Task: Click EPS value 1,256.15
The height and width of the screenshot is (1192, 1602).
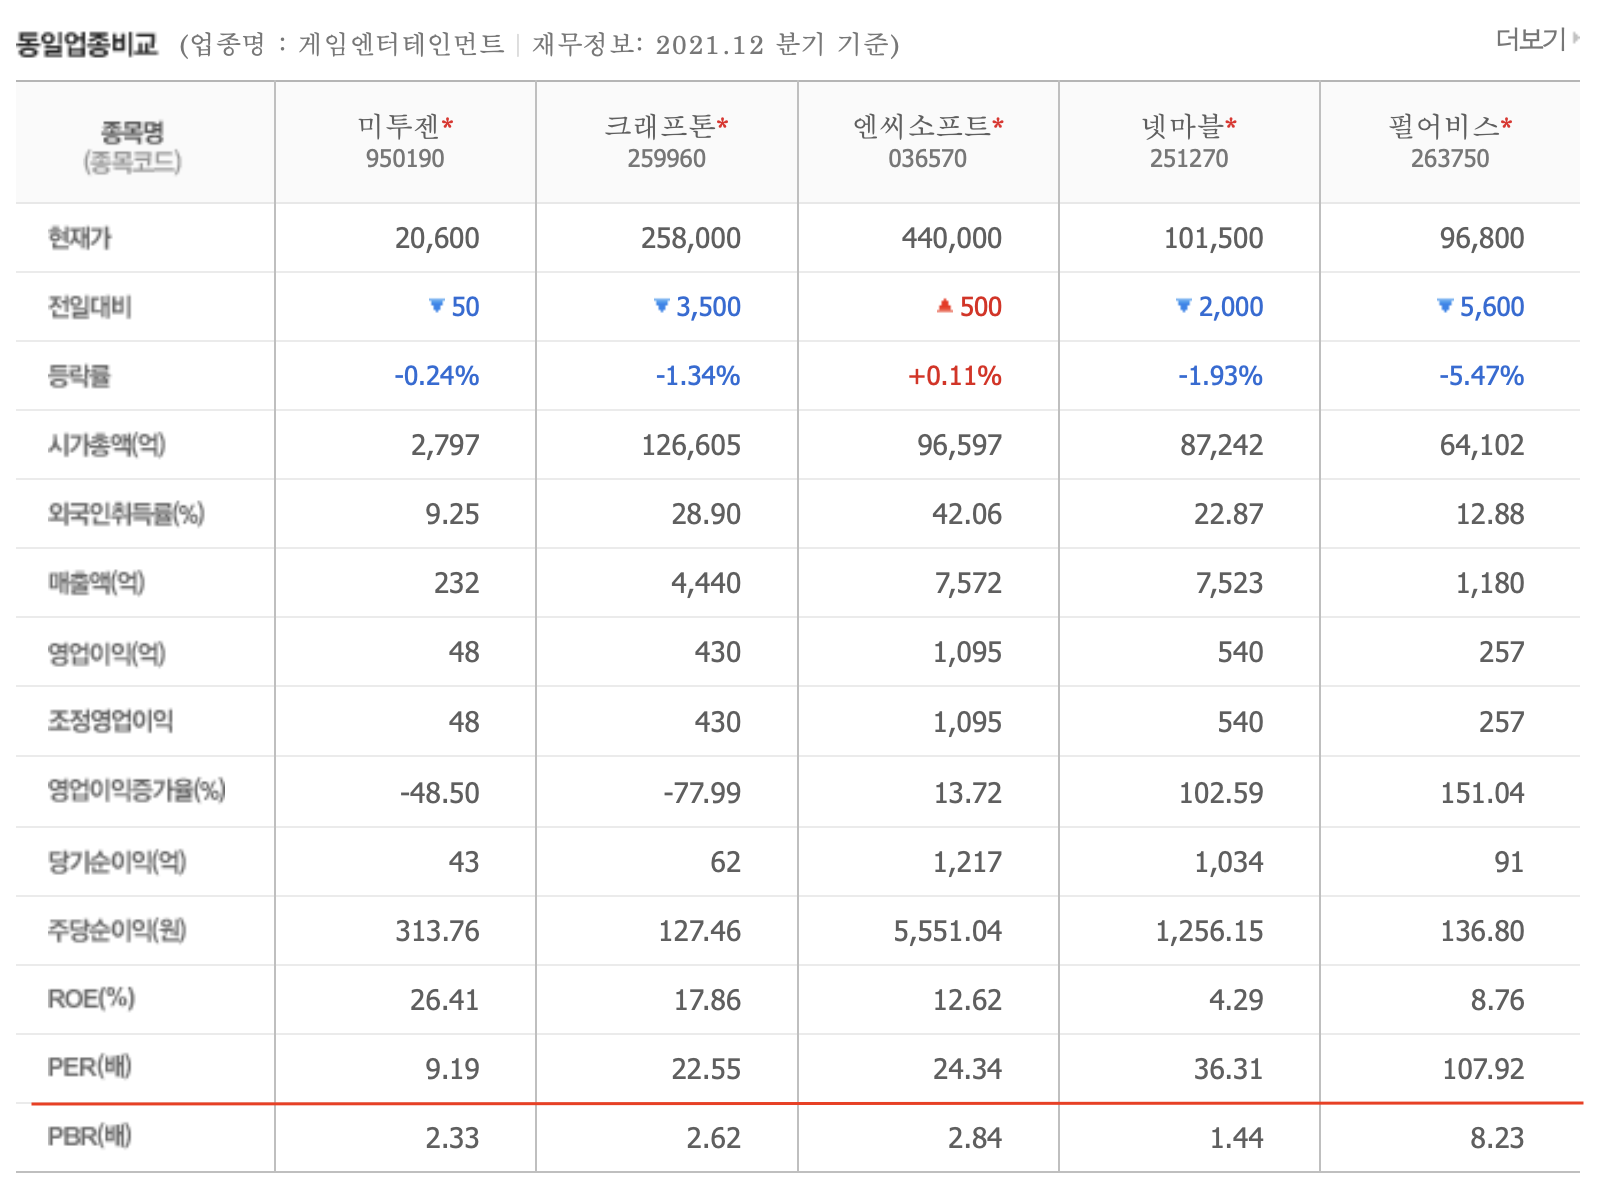Action: pyautogui.click(x=1210, y=931)
